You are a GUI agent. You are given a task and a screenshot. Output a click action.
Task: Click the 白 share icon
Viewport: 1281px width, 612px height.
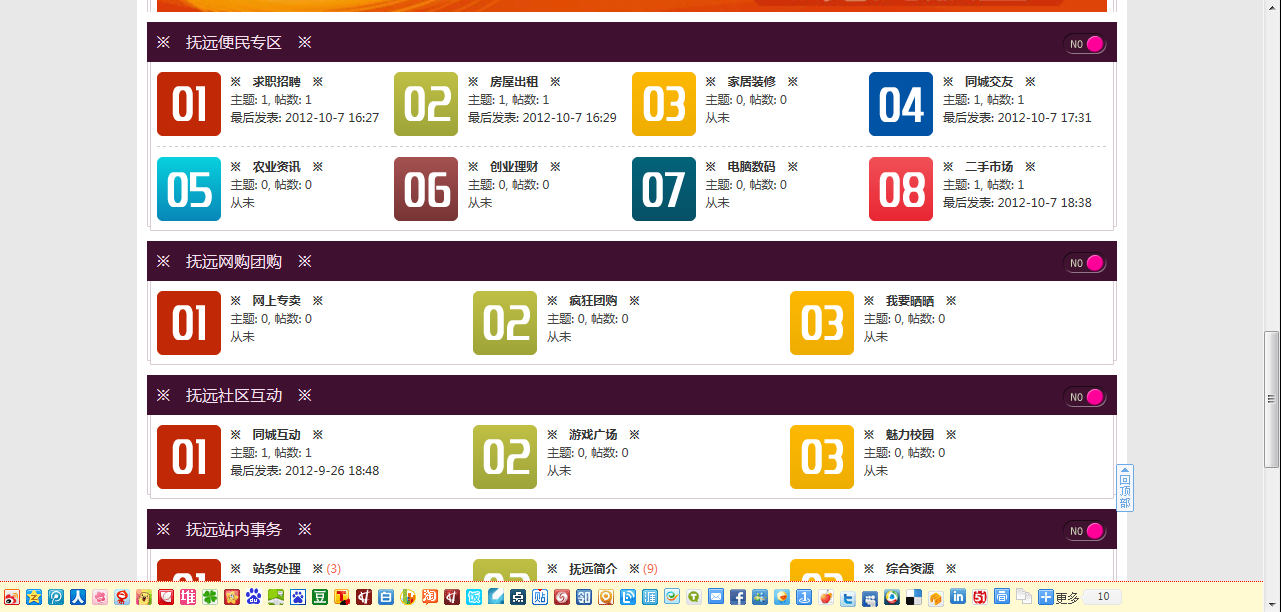click(386, 597)
